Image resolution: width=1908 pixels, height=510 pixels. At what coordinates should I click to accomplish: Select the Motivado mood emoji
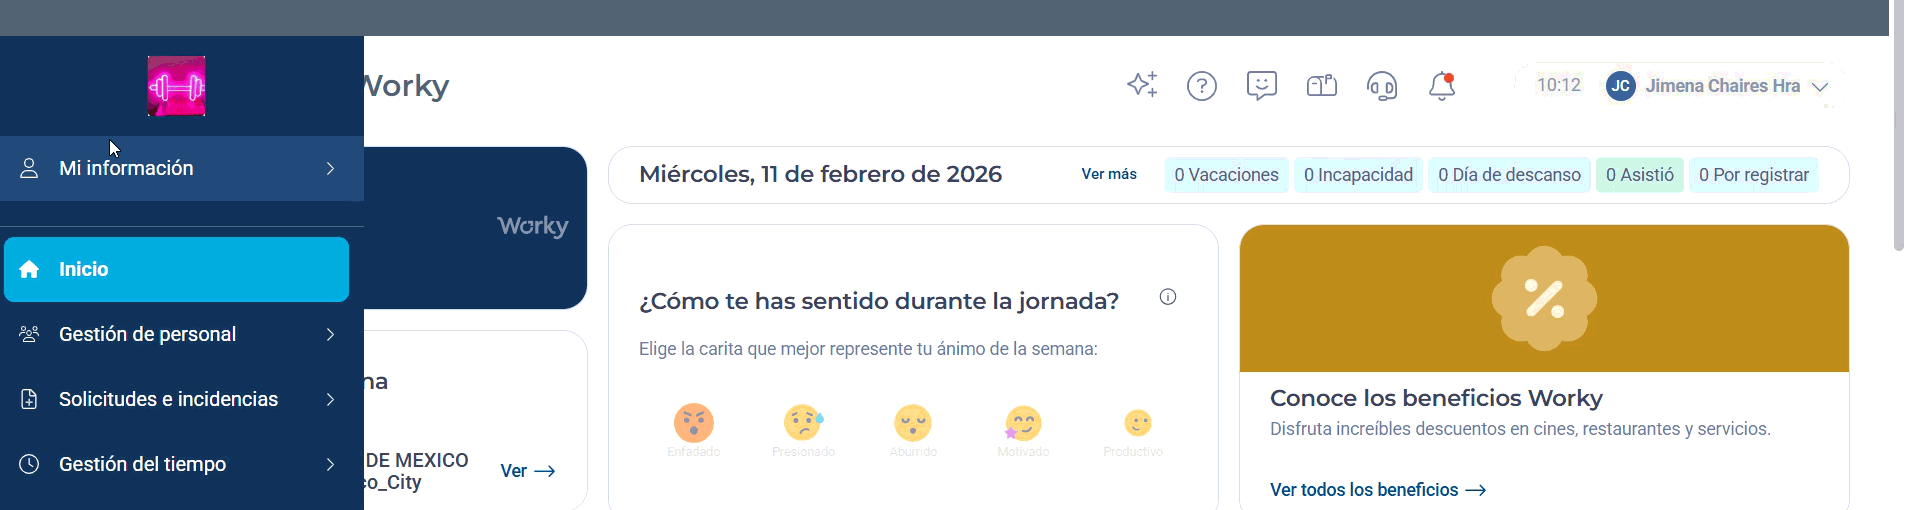[1023, 423]
